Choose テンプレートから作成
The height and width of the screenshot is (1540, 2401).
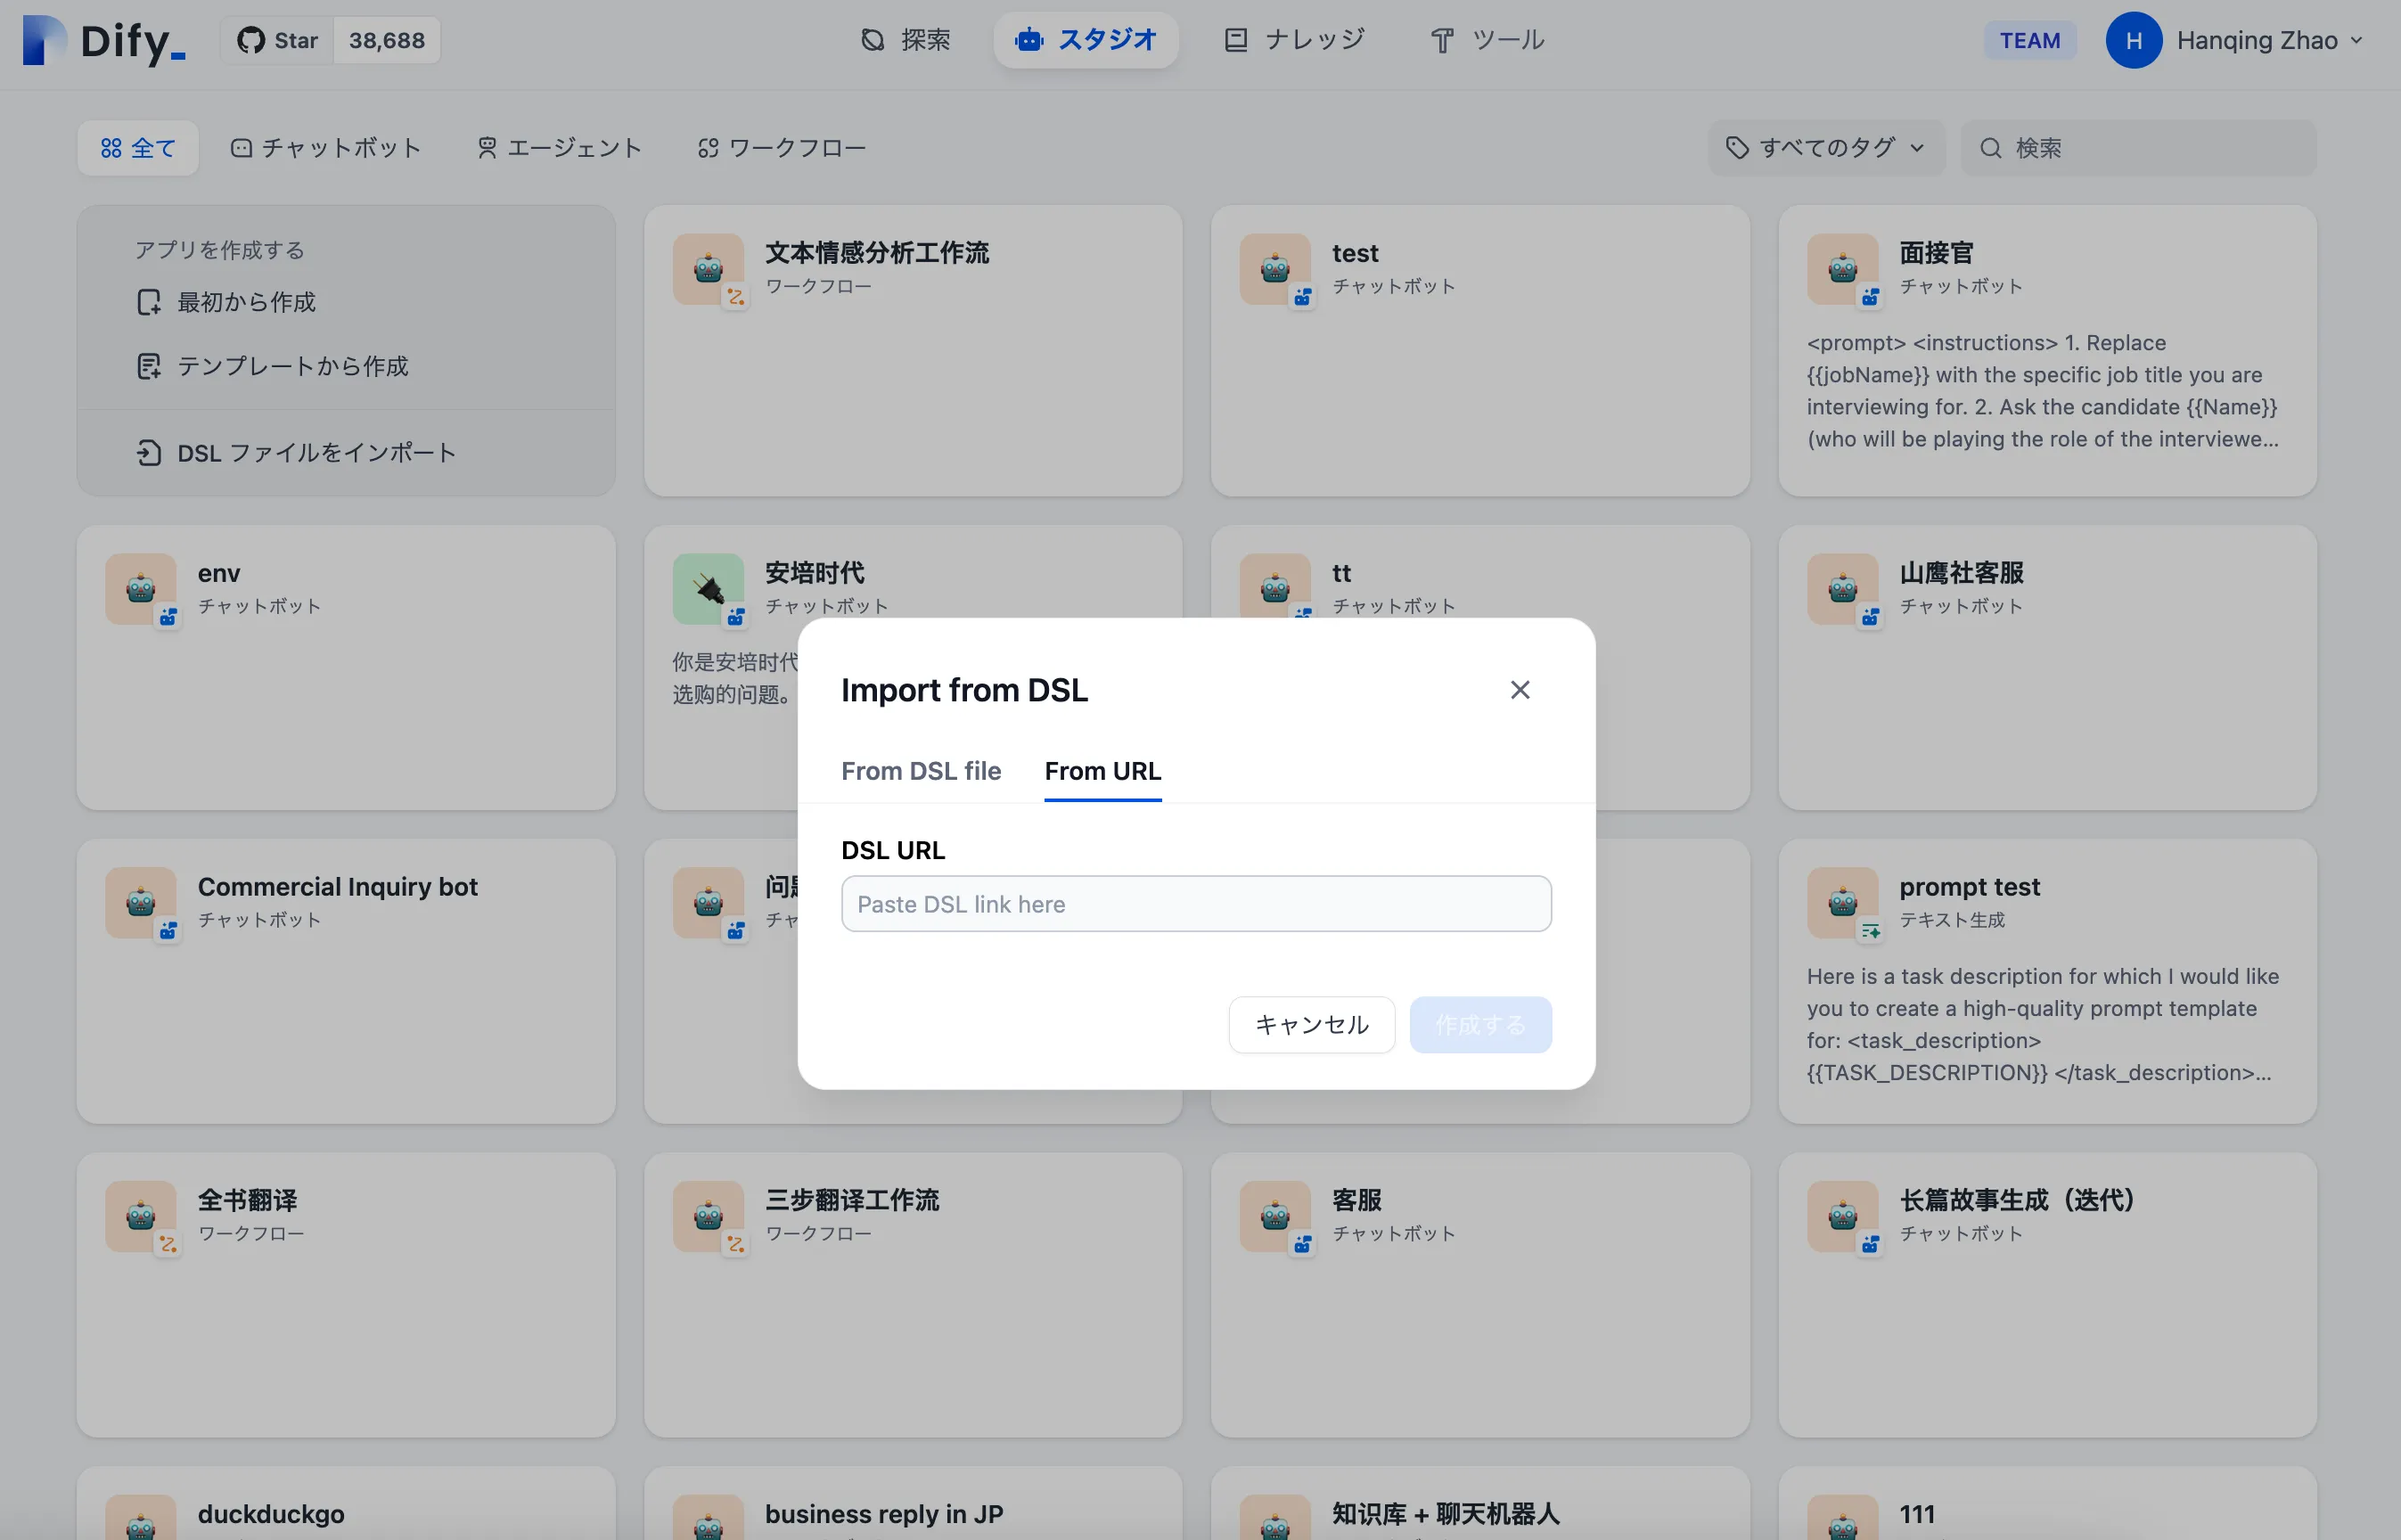click(x=292, y=366)
